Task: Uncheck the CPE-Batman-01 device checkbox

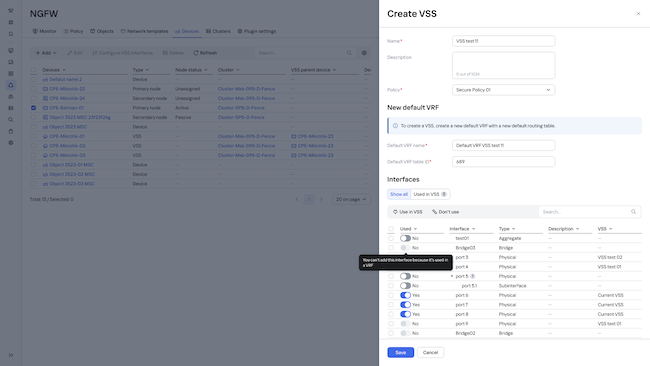Action: click(34, 108)
